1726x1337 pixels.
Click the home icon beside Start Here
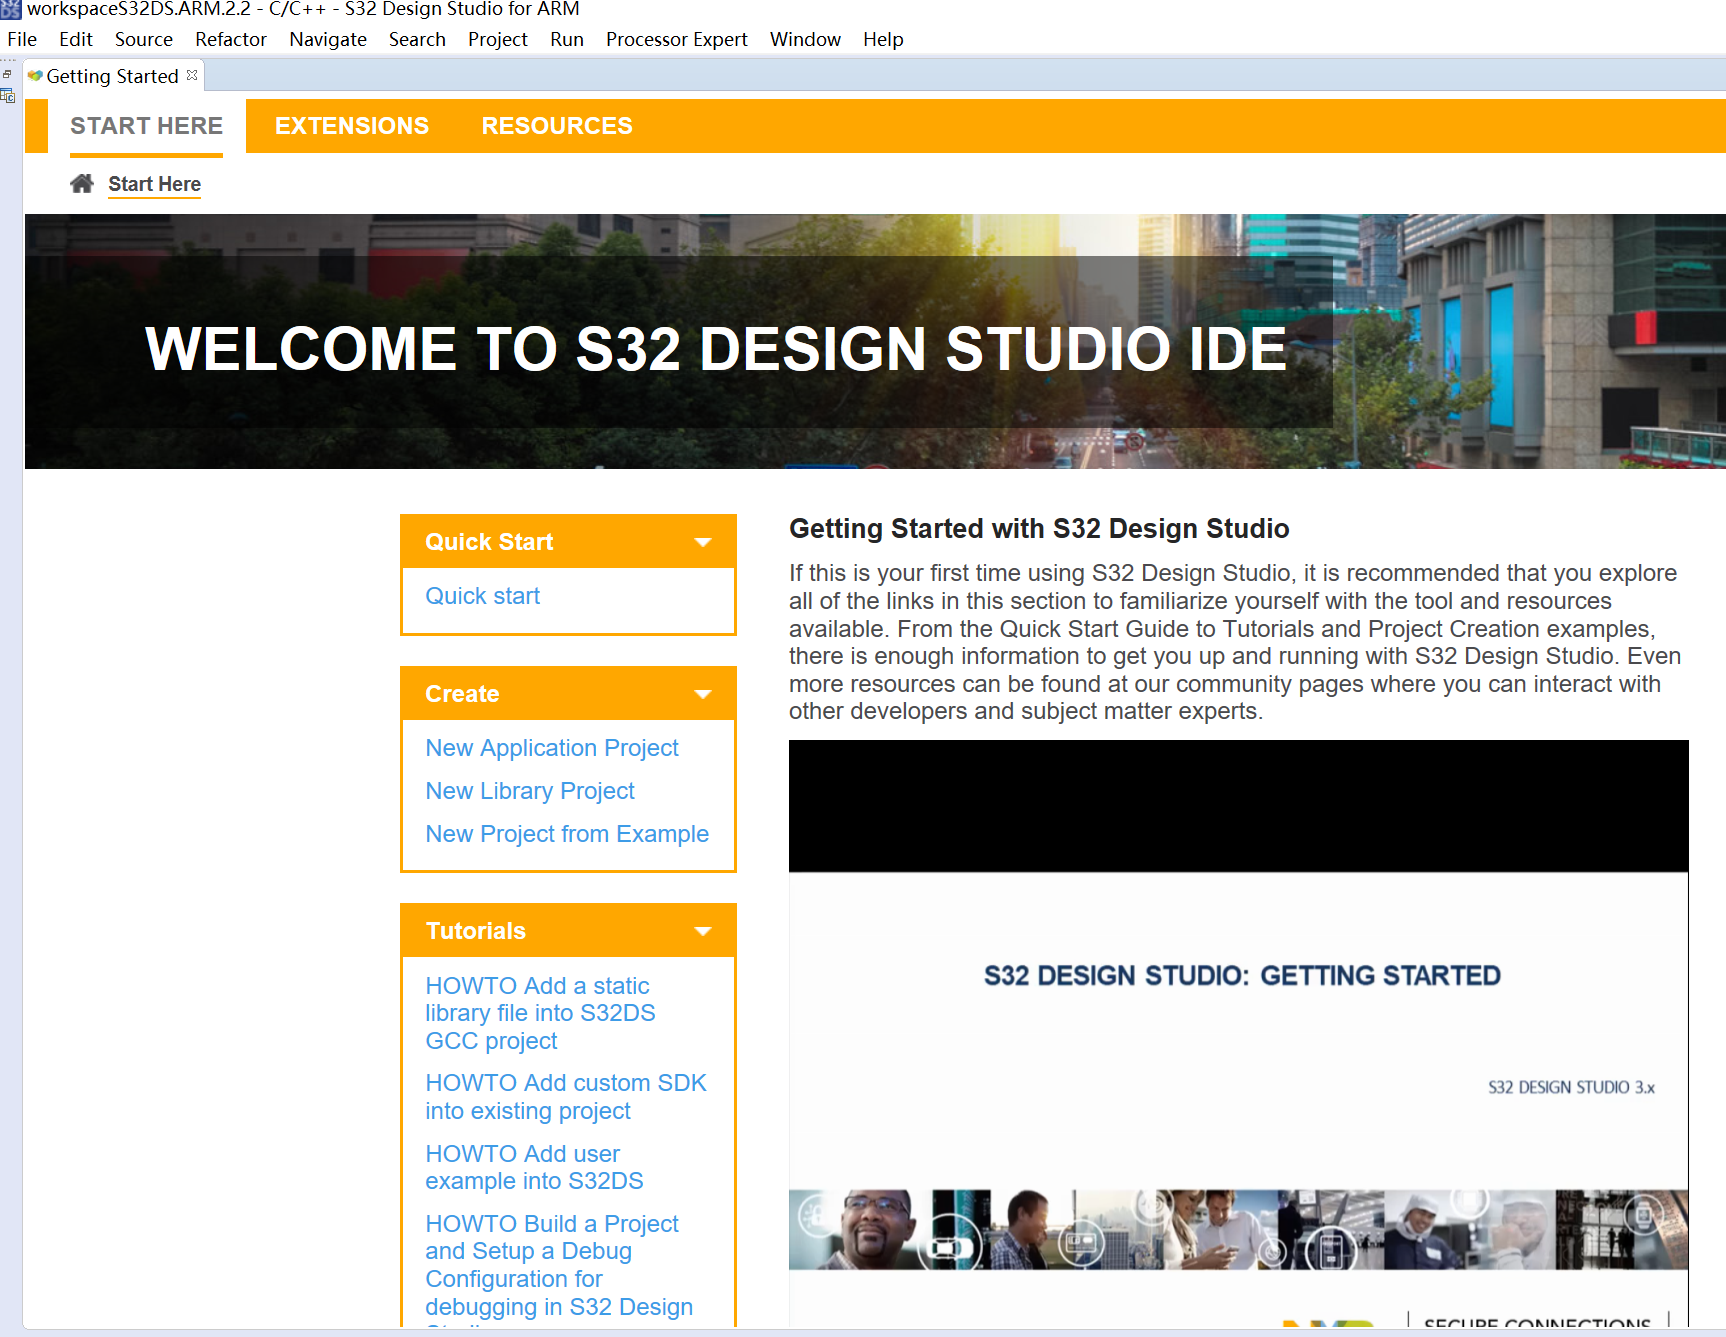tap(82, 184)
